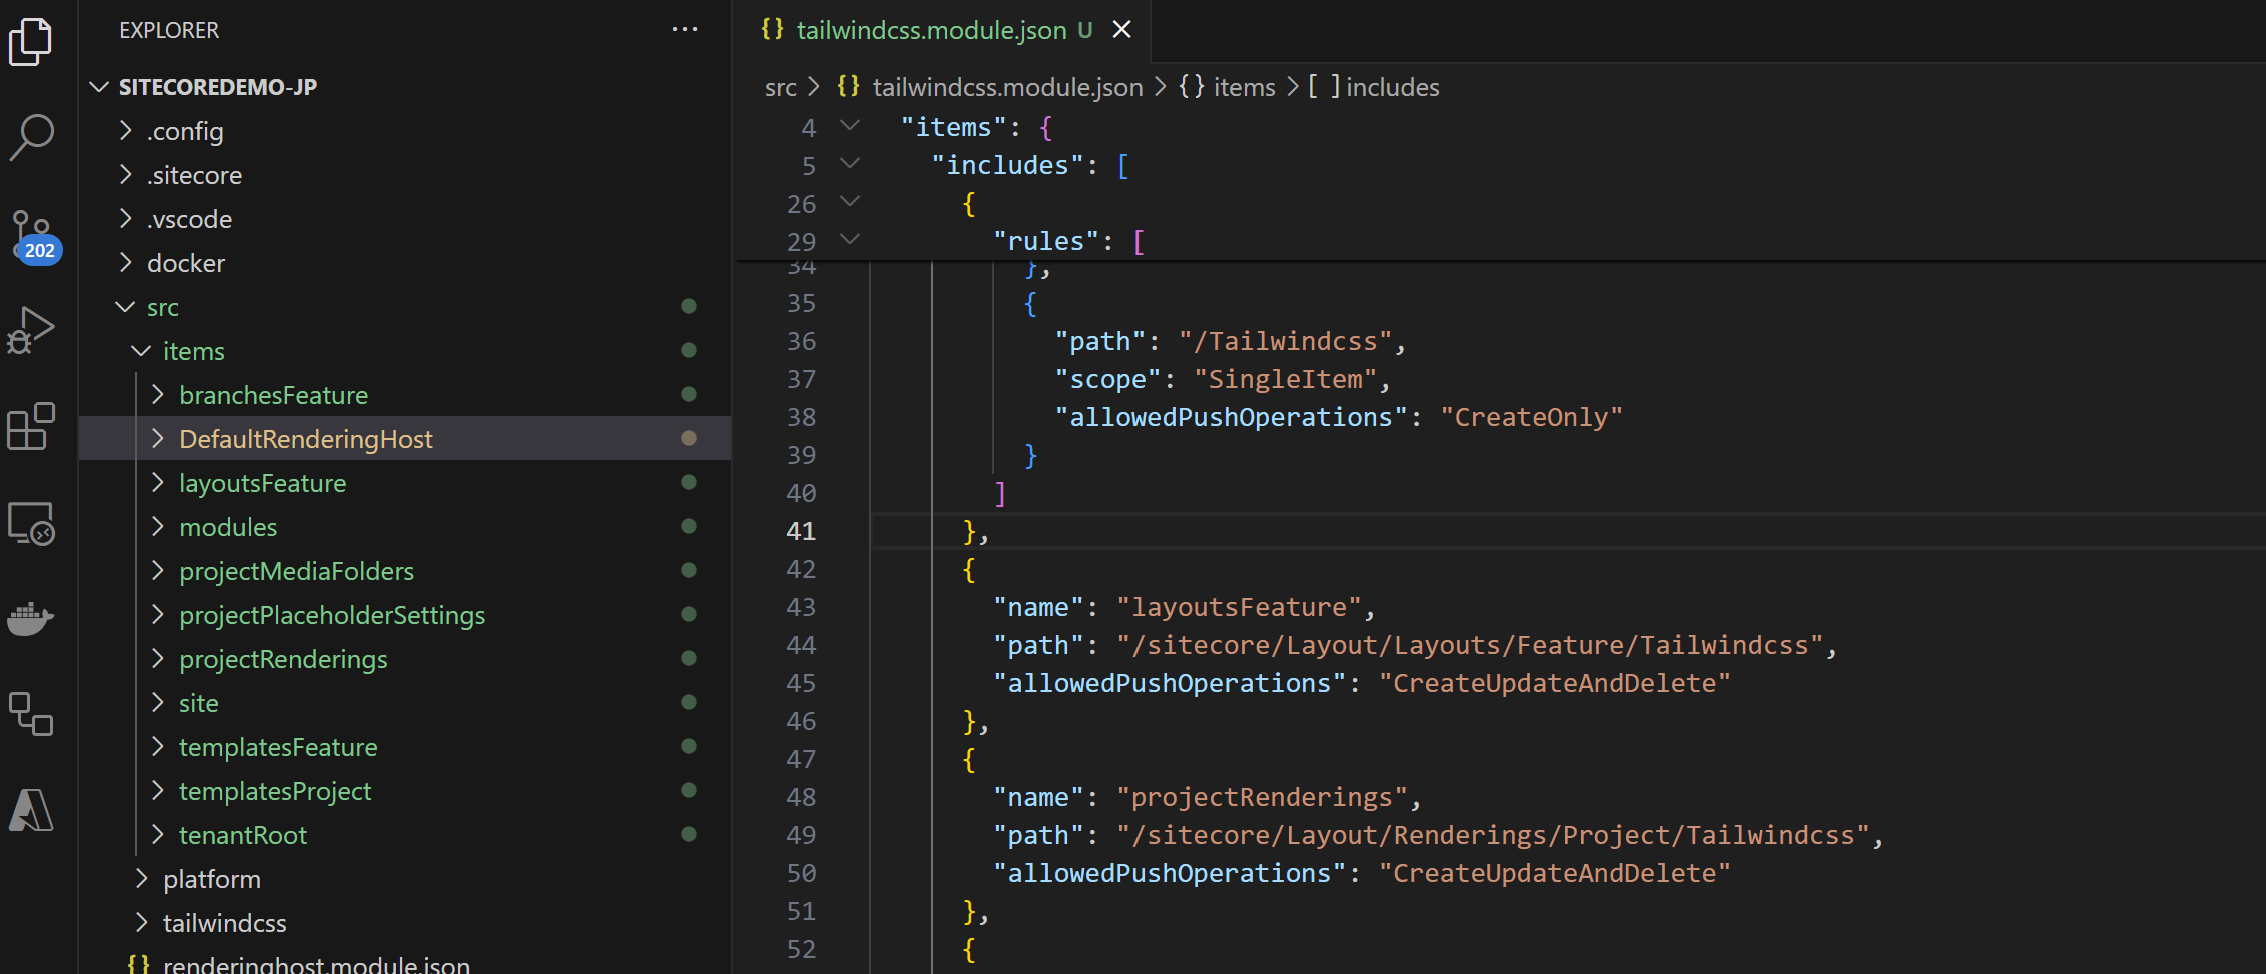Place cursor on "projectRenderings" name value
The height and width of the screenshot is (974, 2266).
pyautogui.click(x=1262, y=797)
